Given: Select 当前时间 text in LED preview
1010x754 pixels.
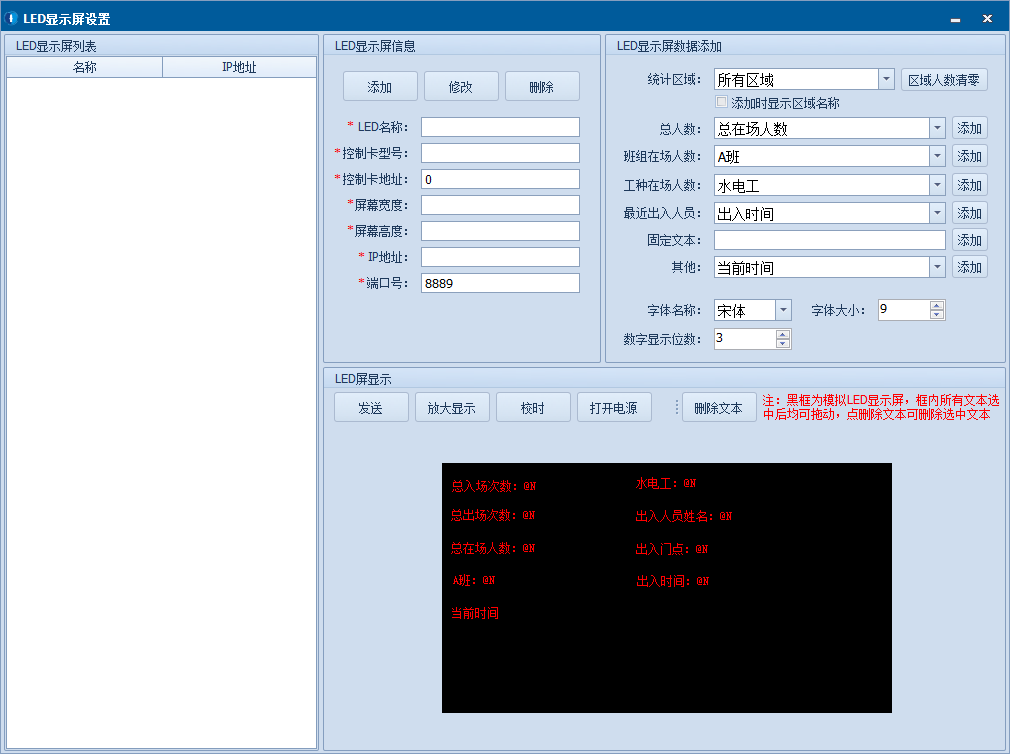Looking at the screenshot, I should pos(475,614).
